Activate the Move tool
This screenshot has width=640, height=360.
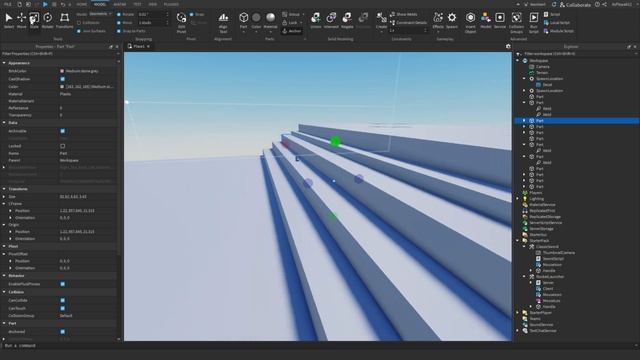click(x=22, y=20)
